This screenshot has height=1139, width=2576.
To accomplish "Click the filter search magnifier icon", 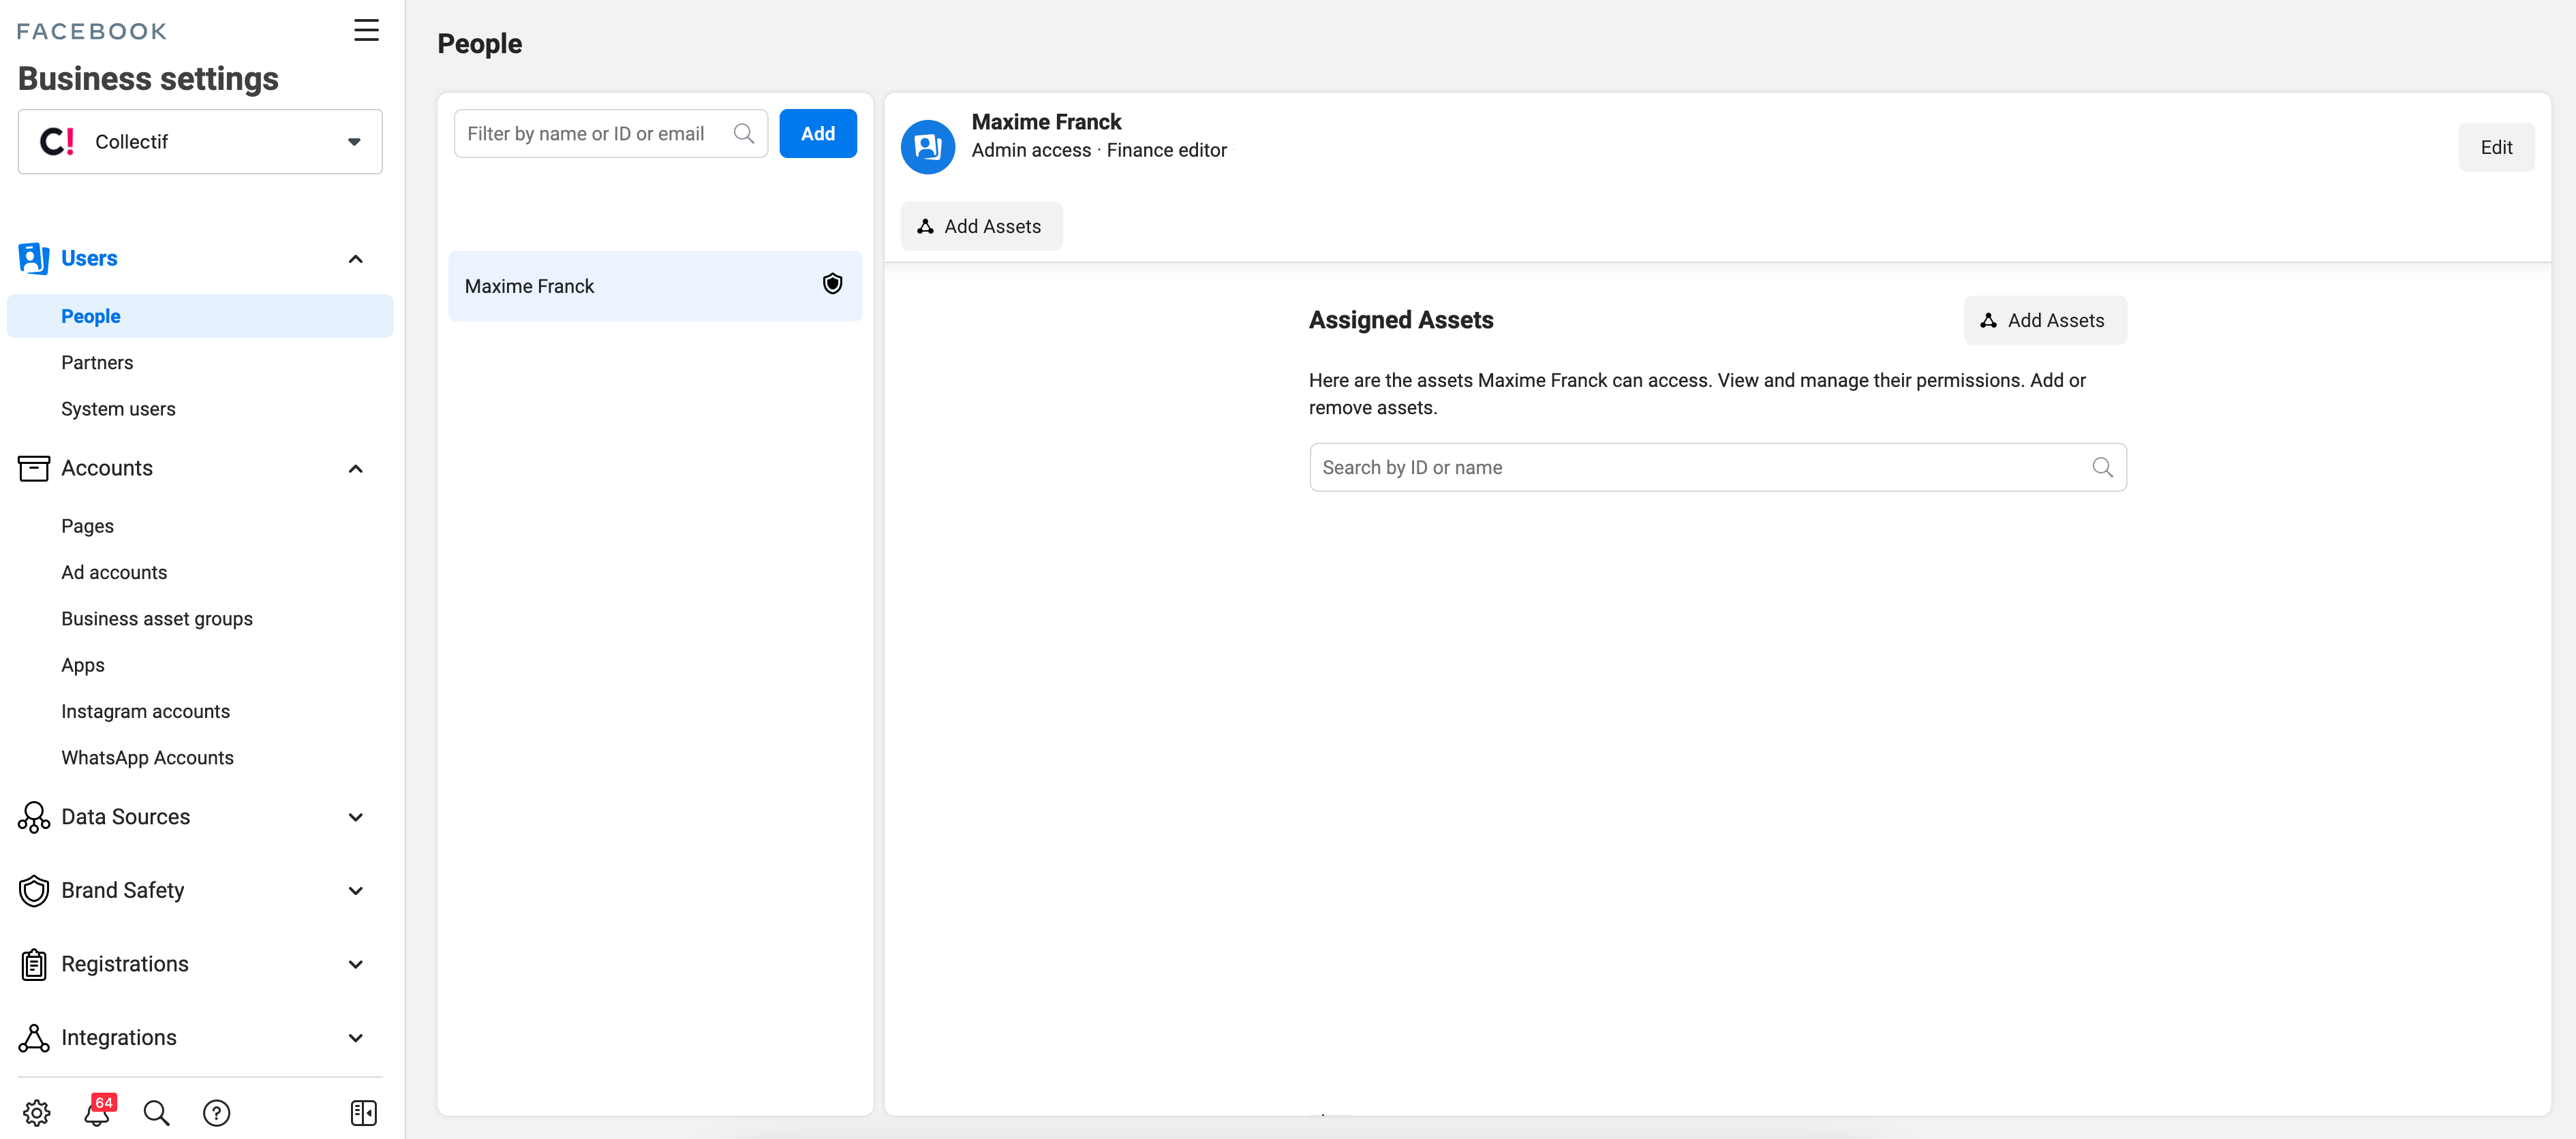I will coord(744,133).
